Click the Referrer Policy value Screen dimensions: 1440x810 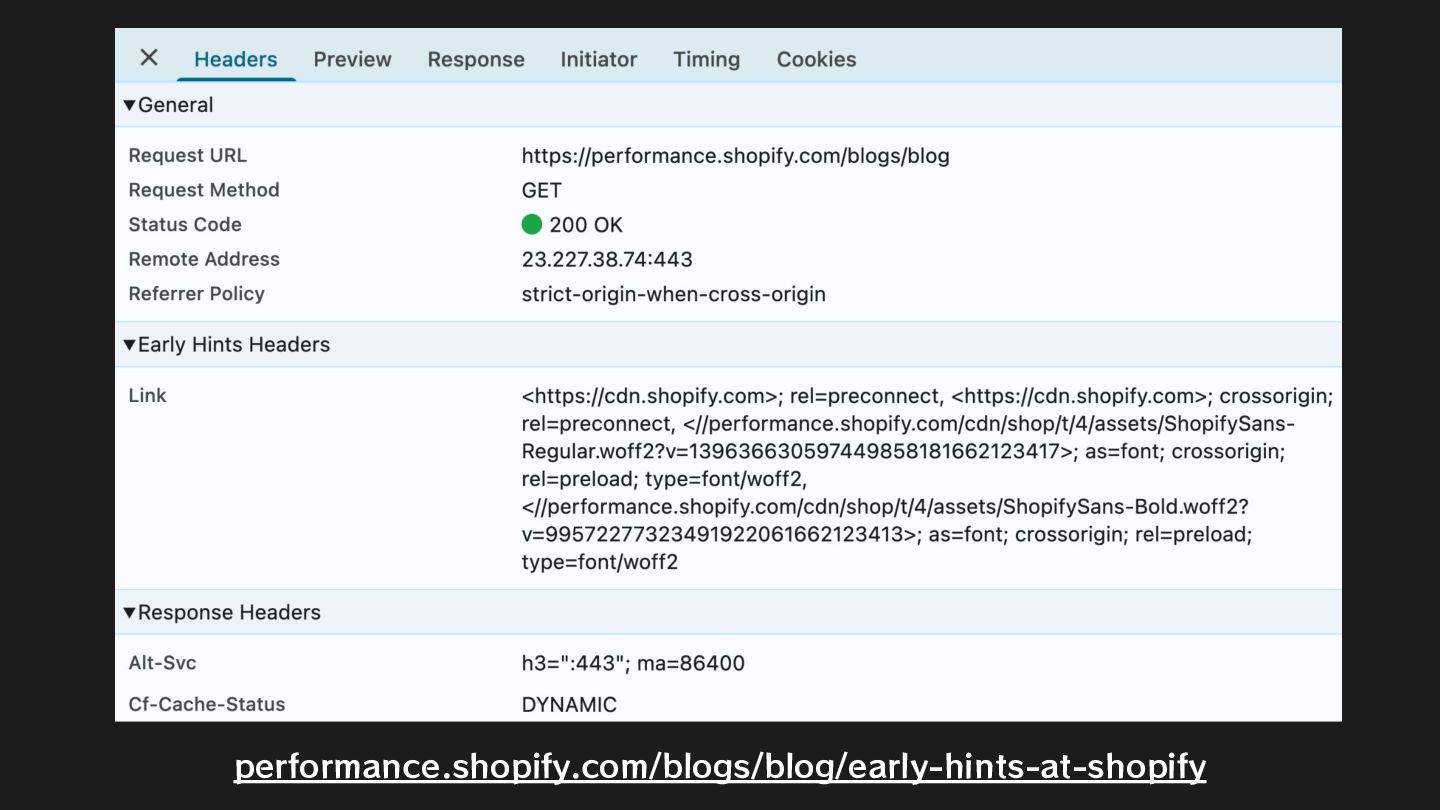[673, 294]
